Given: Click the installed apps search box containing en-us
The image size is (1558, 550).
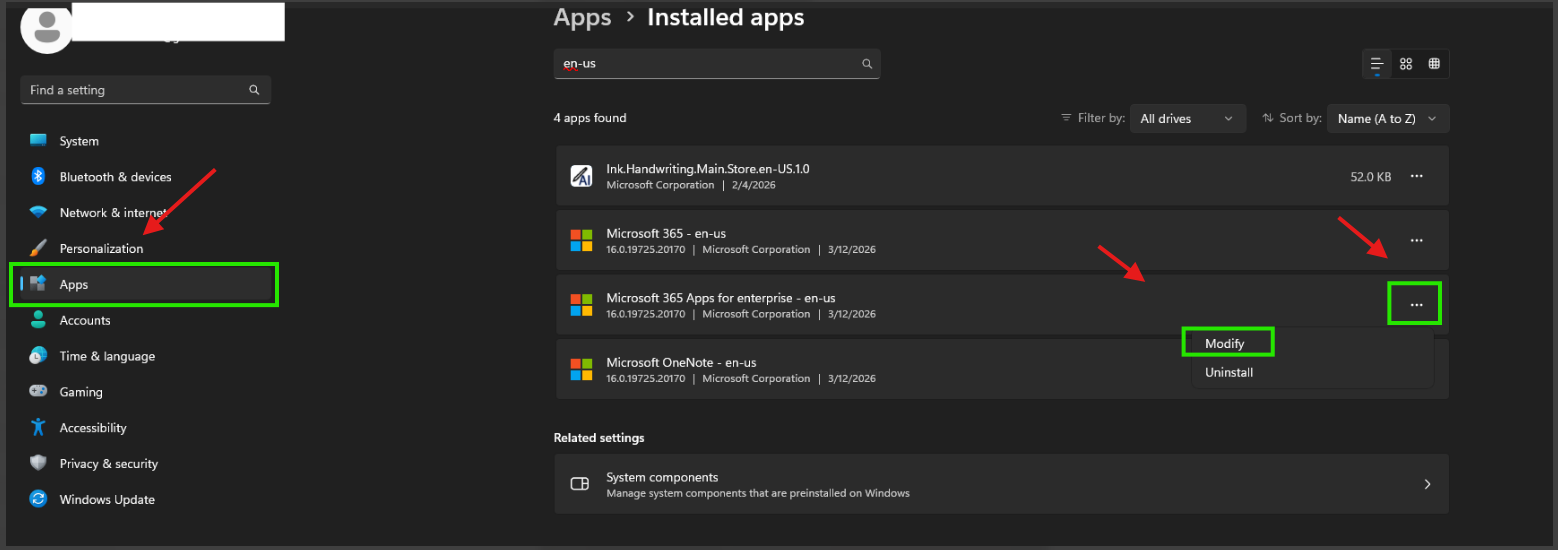Looking at the screenshot, I should tap(705, 64).
